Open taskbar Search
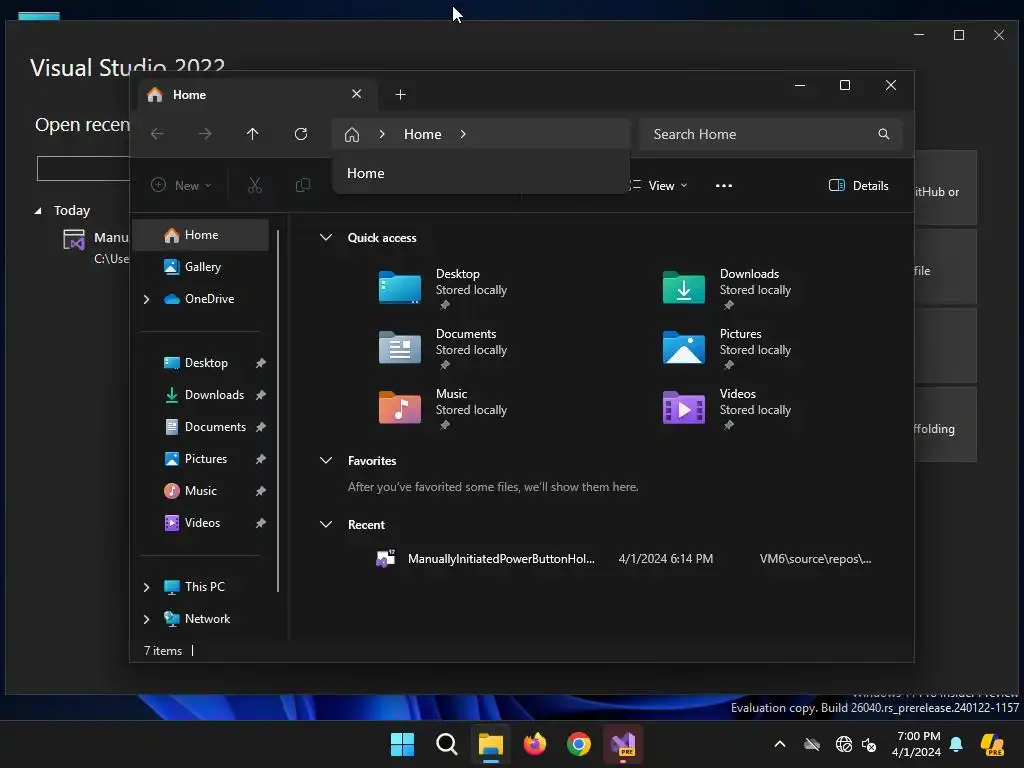Image resolution: width=1024 pixels, height=768 pixels. point(447,744)
